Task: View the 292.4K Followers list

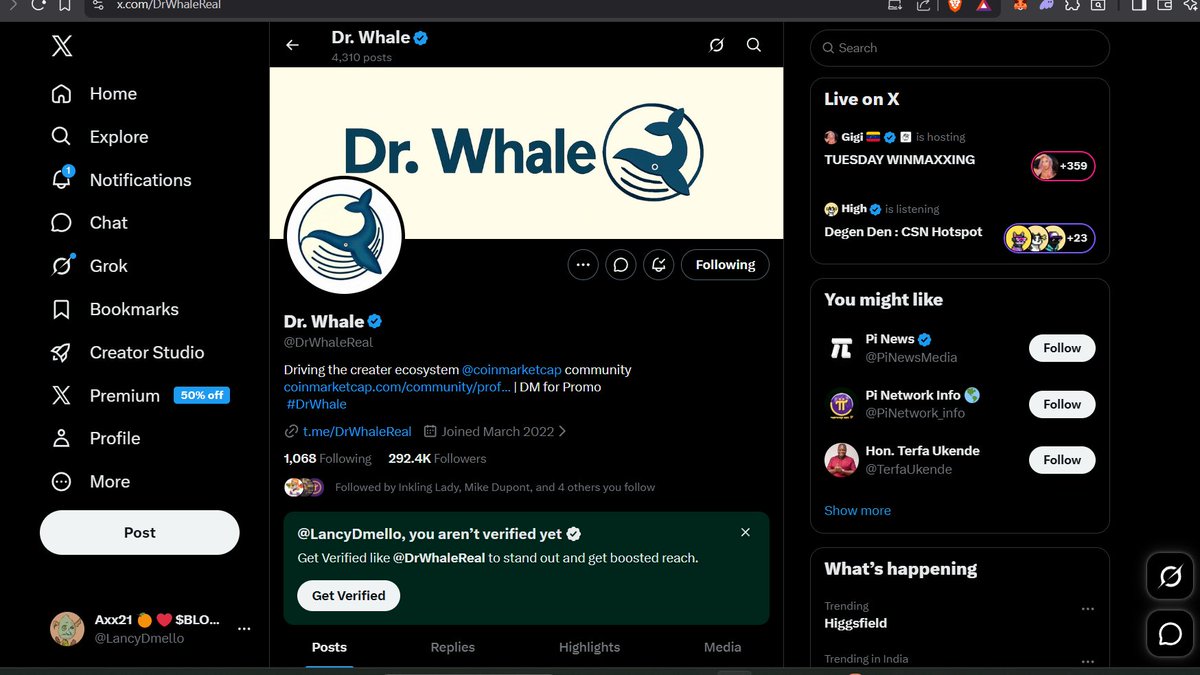Action: [x=437, y=459]
